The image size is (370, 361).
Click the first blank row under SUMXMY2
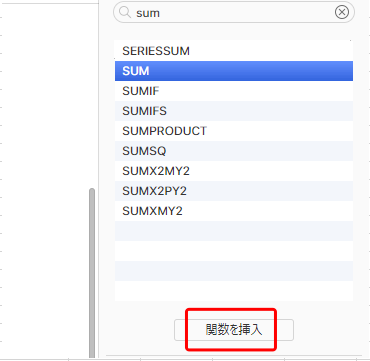(234, 231)
